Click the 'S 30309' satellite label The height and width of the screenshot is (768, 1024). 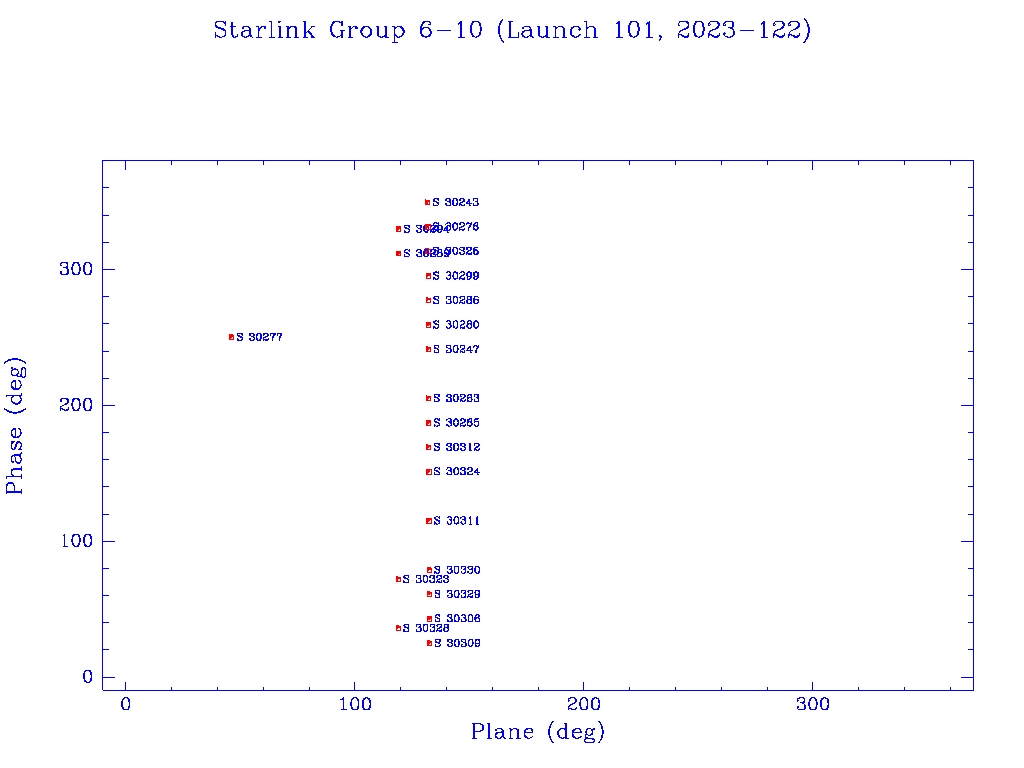point(457,643)
